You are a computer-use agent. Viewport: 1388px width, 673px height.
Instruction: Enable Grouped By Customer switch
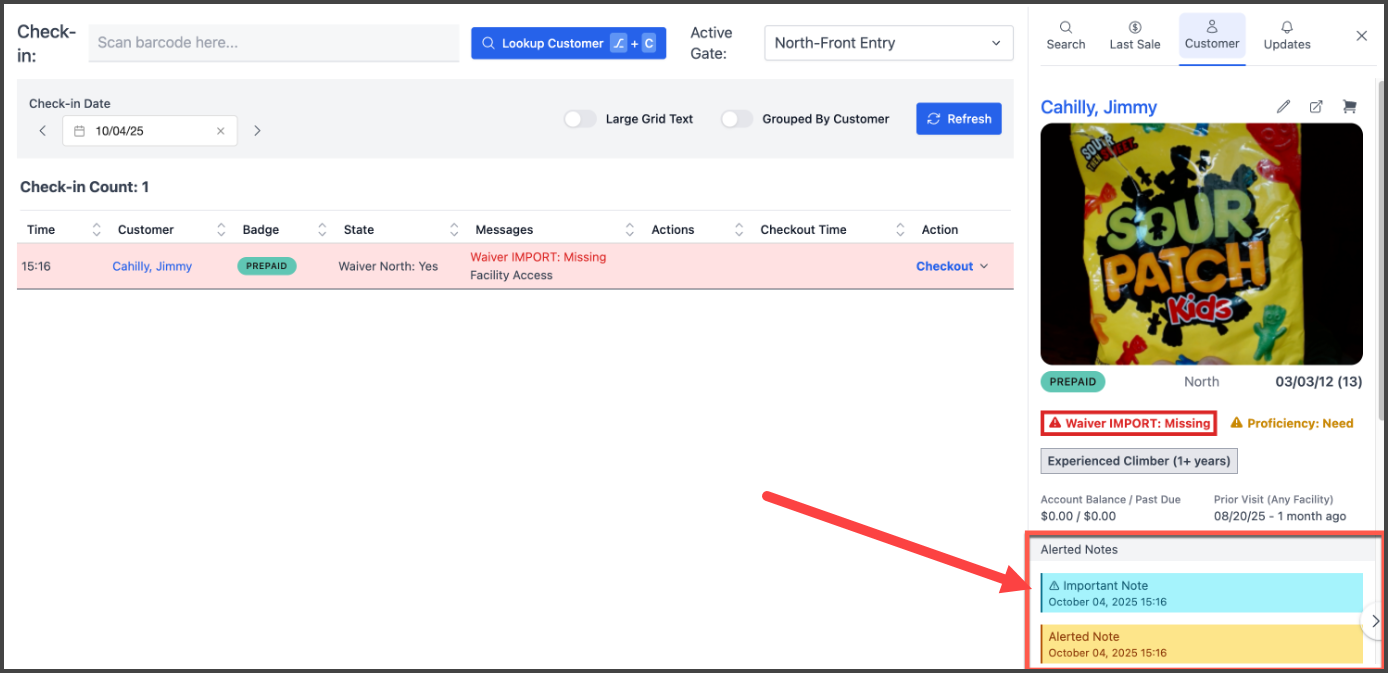pos(737,119)
